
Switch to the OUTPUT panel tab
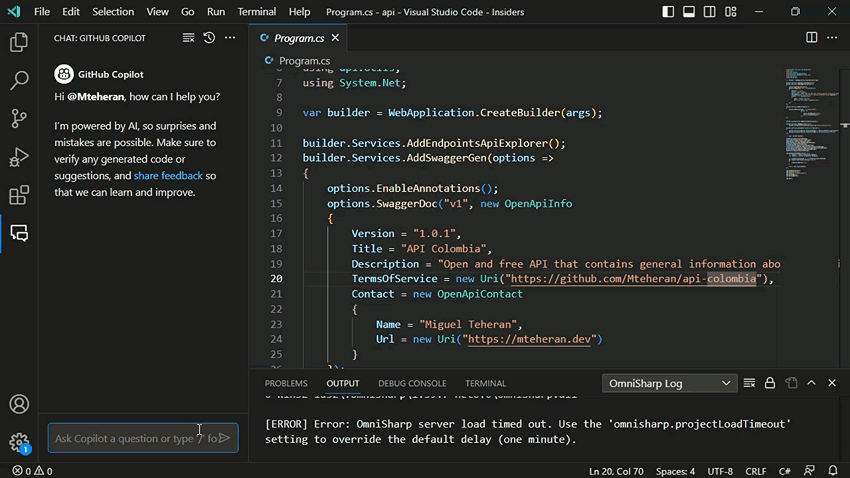click(343, 383)
